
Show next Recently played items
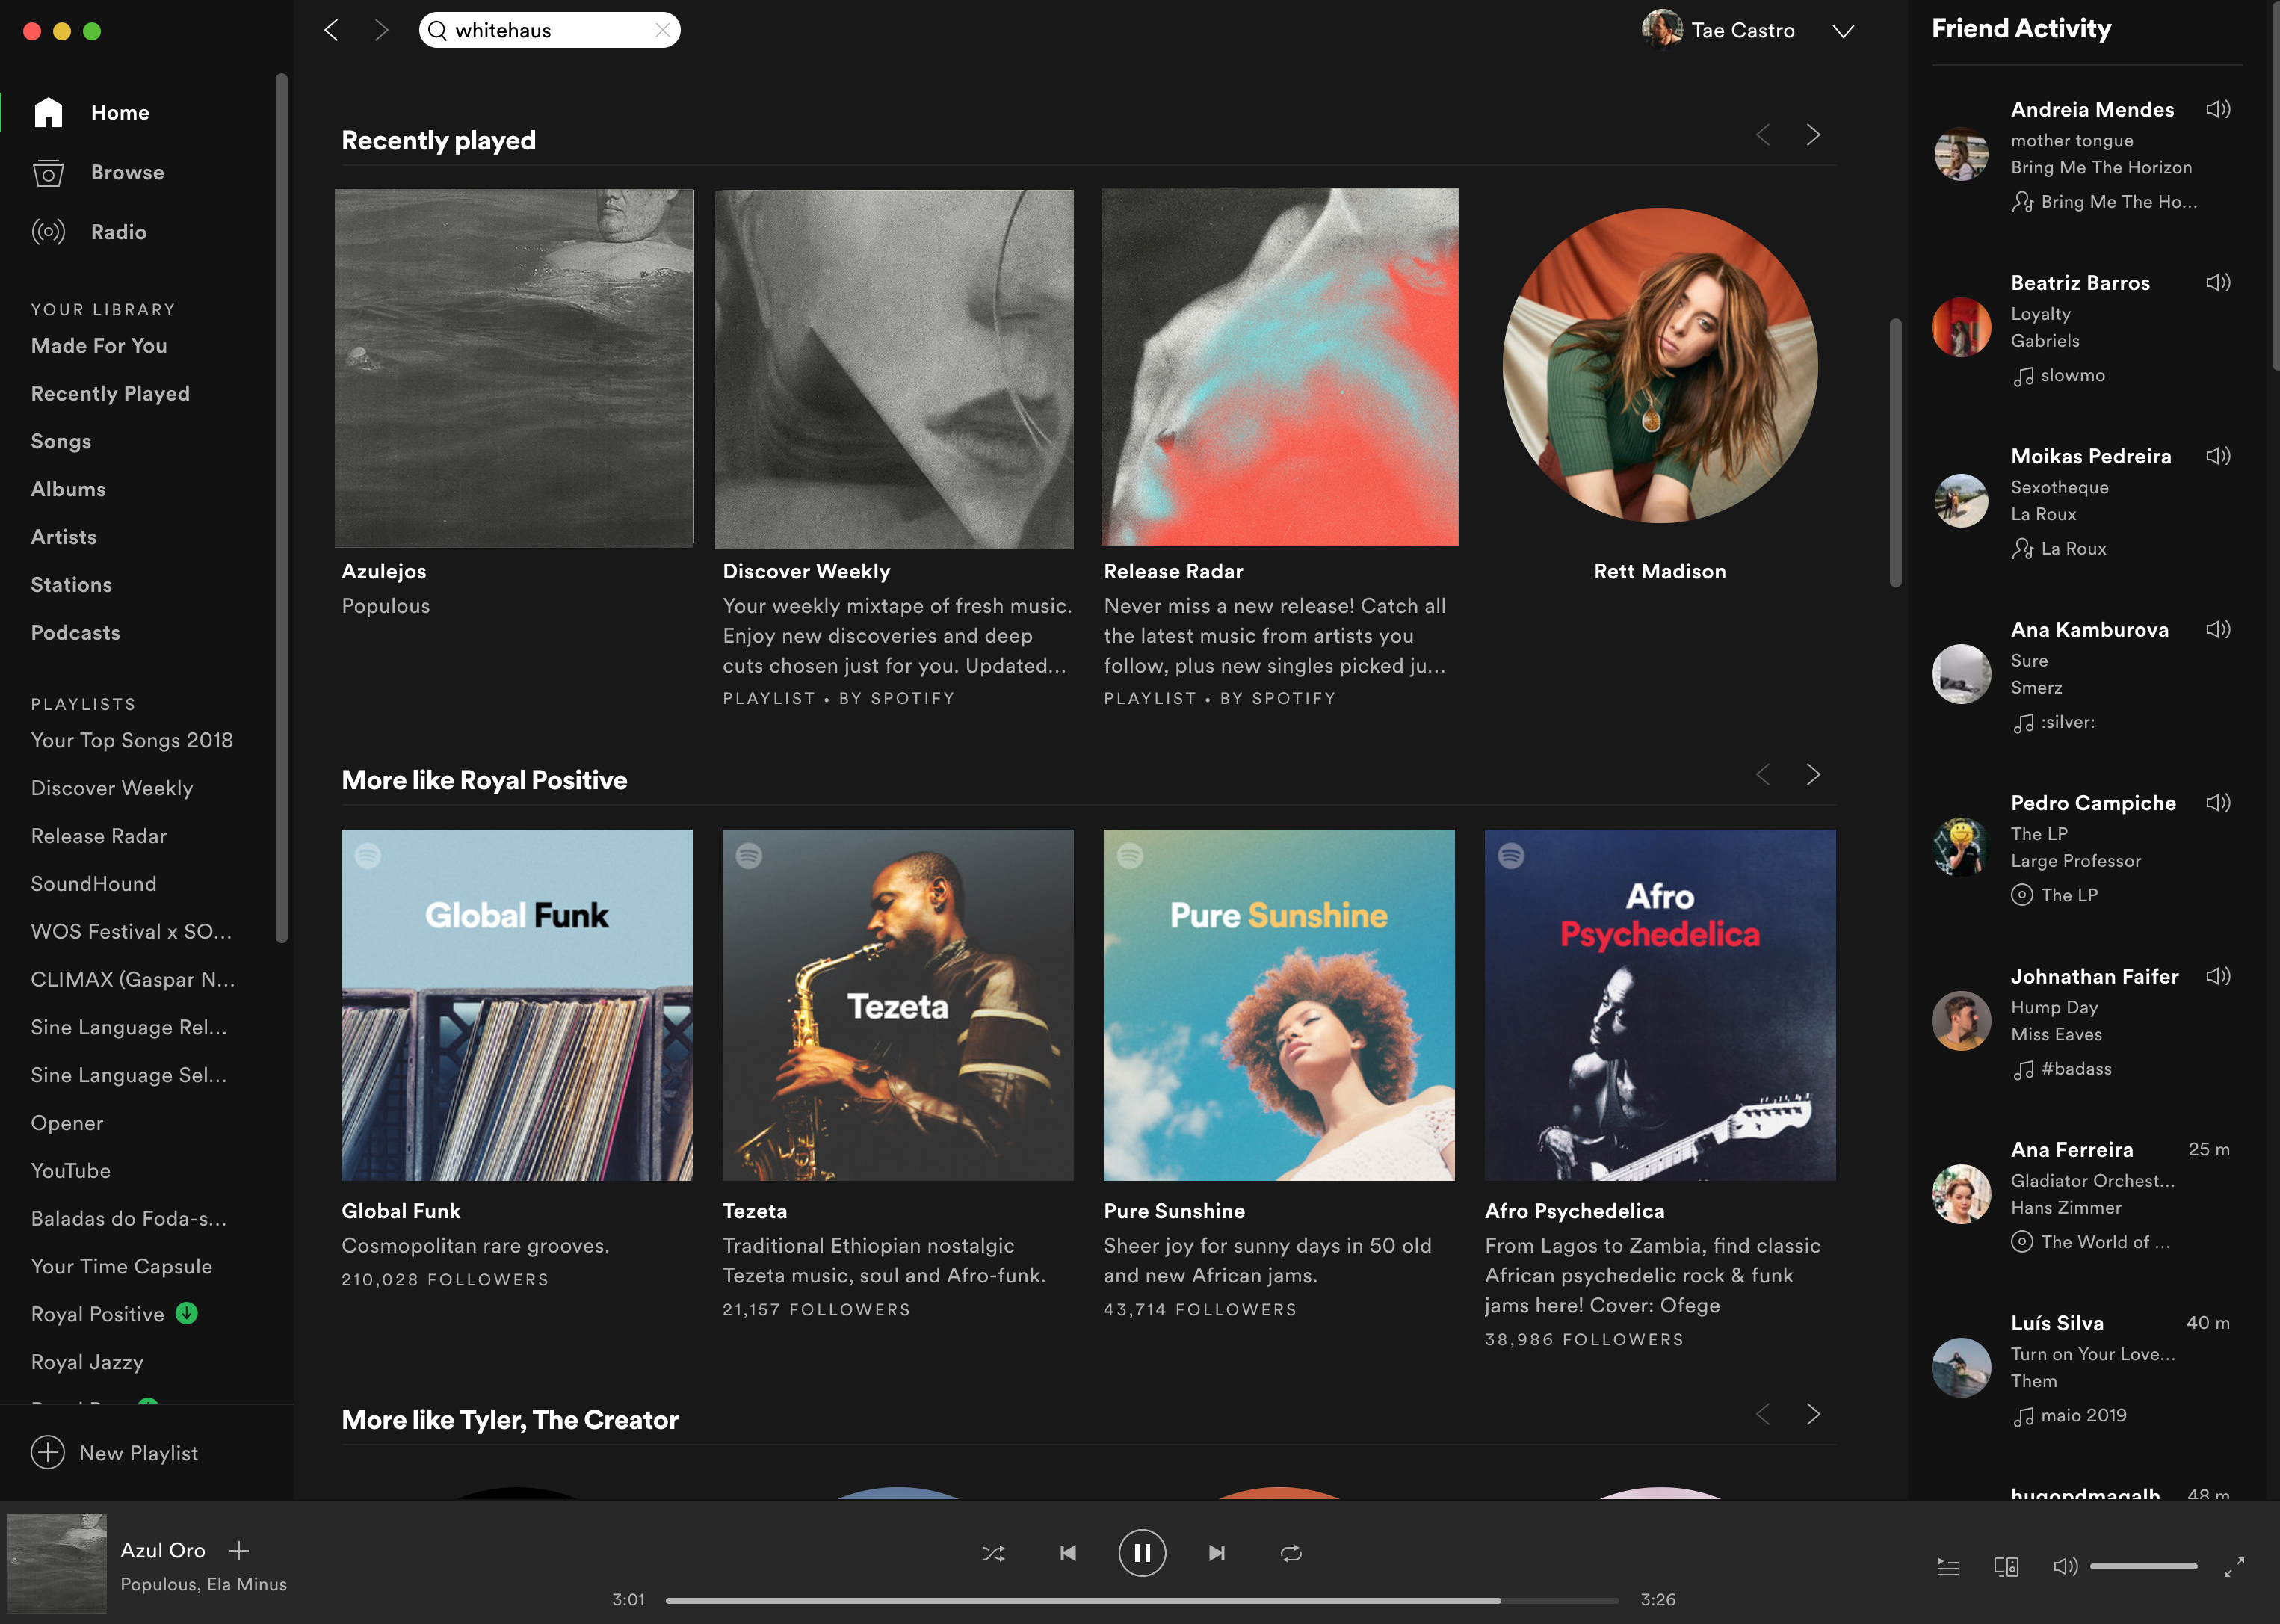point(1813,135)
